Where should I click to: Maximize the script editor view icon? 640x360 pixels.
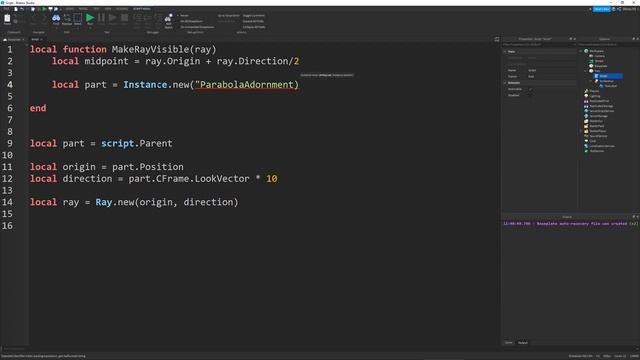pos(497,39)
